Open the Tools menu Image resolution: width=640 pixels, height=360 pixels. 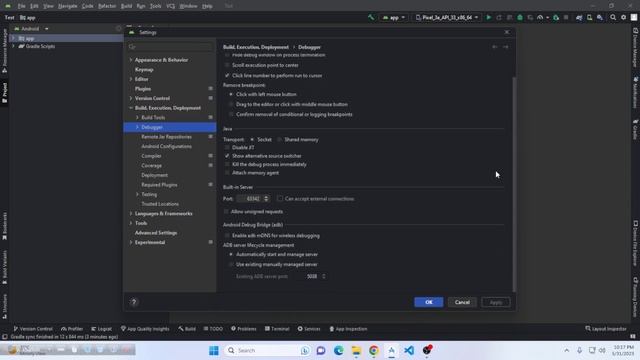[156, 6]
